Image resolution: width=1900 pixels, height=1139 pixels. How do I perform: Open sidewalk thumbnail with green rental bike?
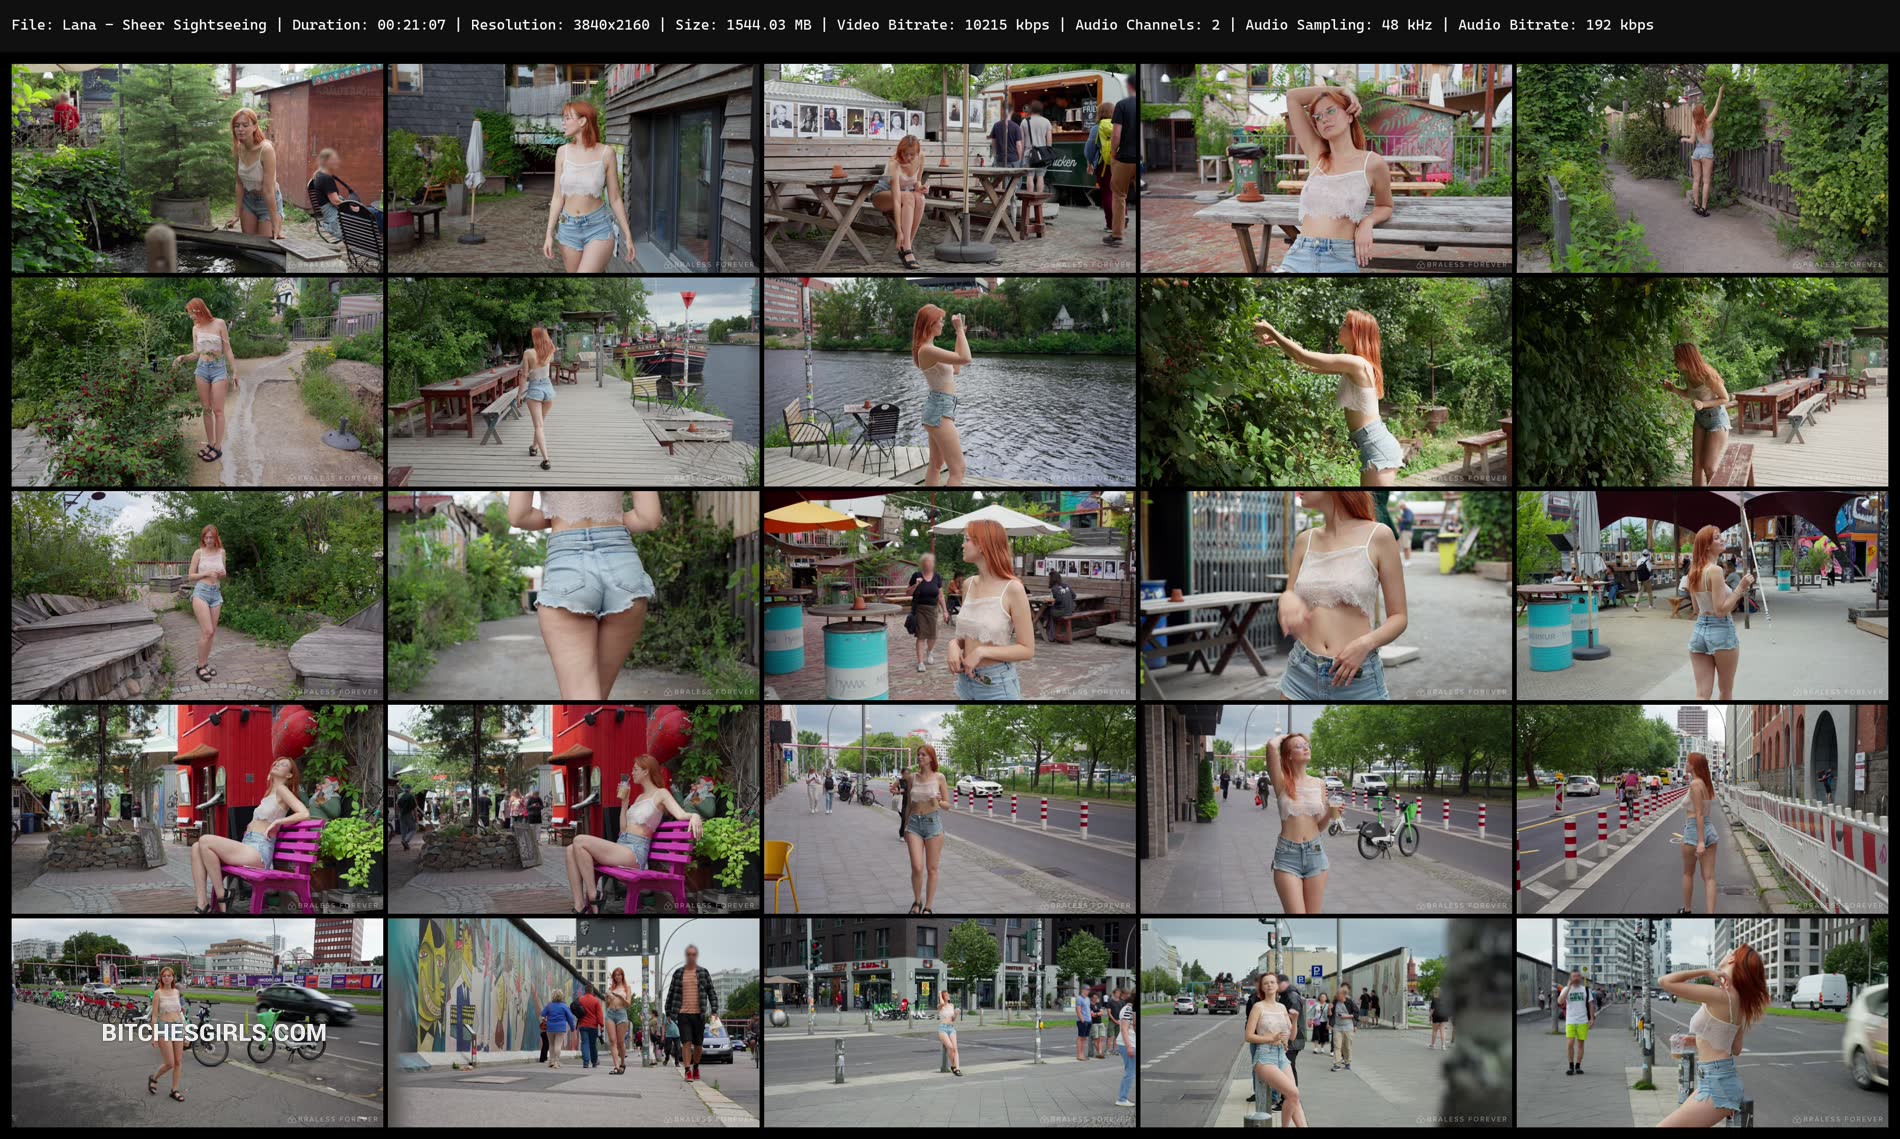[1325, 809]
